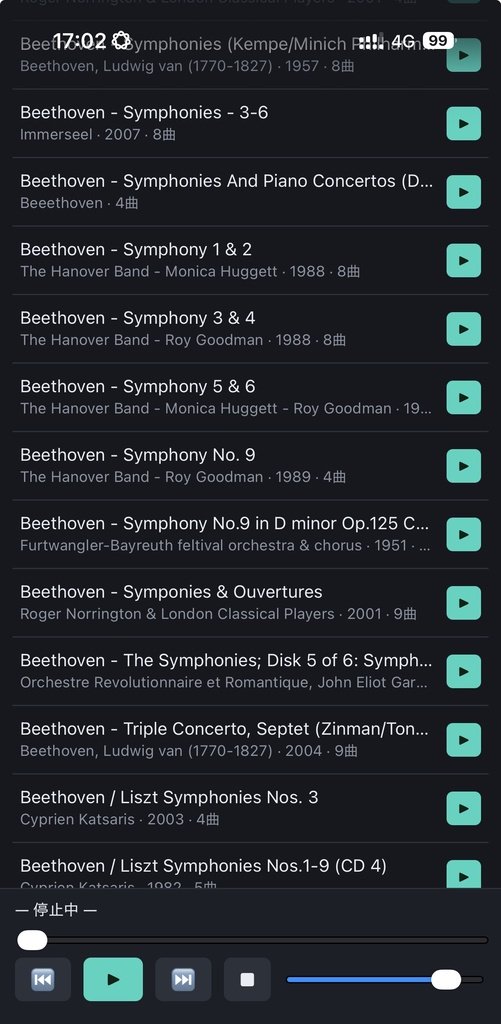Screen dimensions: 501x1024
Task: Click the playback progress bar track
Action: (x=253, y=940)
